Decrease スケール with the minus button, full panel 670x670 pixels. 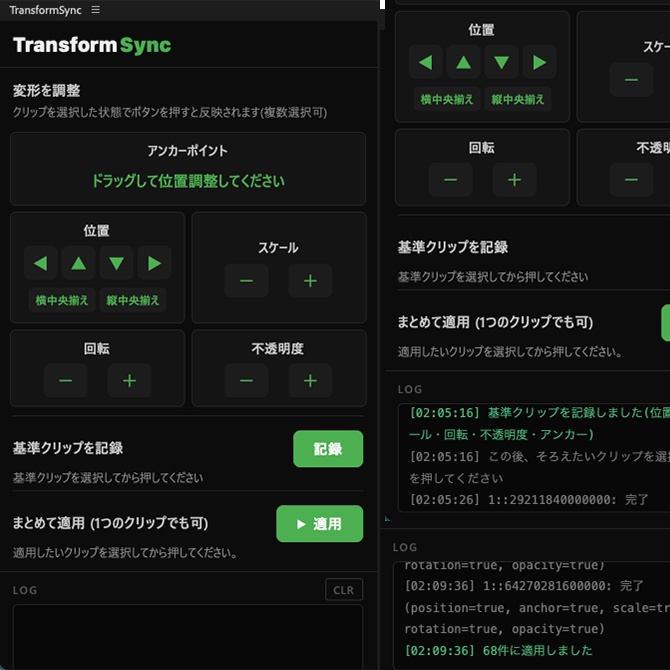247,281
